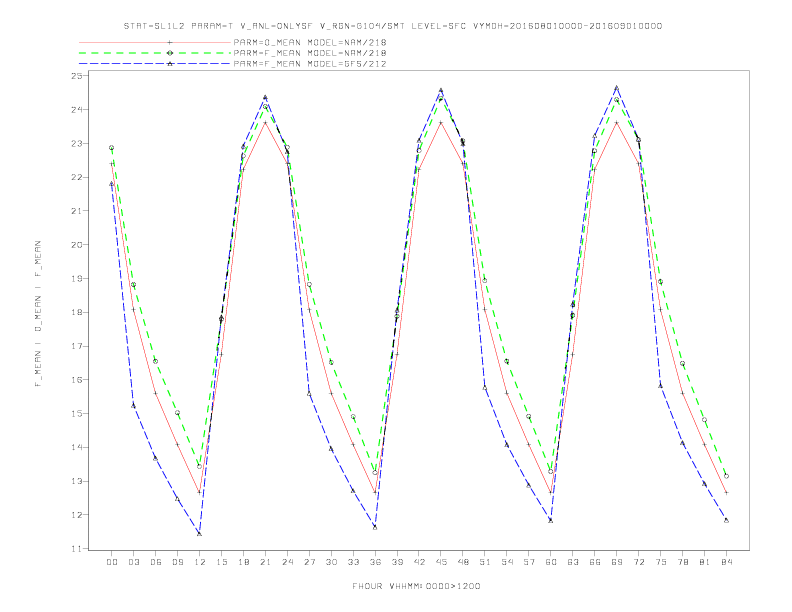This screenshot has width=792, height=612.
Task: Click y-axis tick label 11
Action: (77, 549)
